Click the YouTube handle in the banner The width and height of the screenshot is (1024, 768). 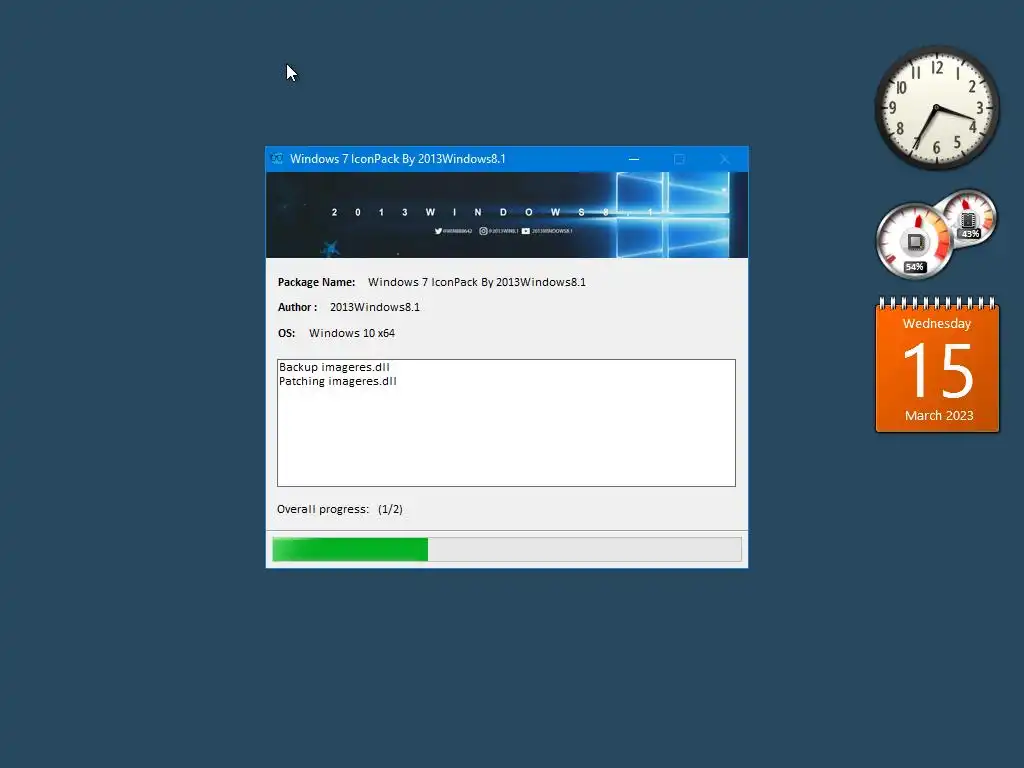point(547,231)
